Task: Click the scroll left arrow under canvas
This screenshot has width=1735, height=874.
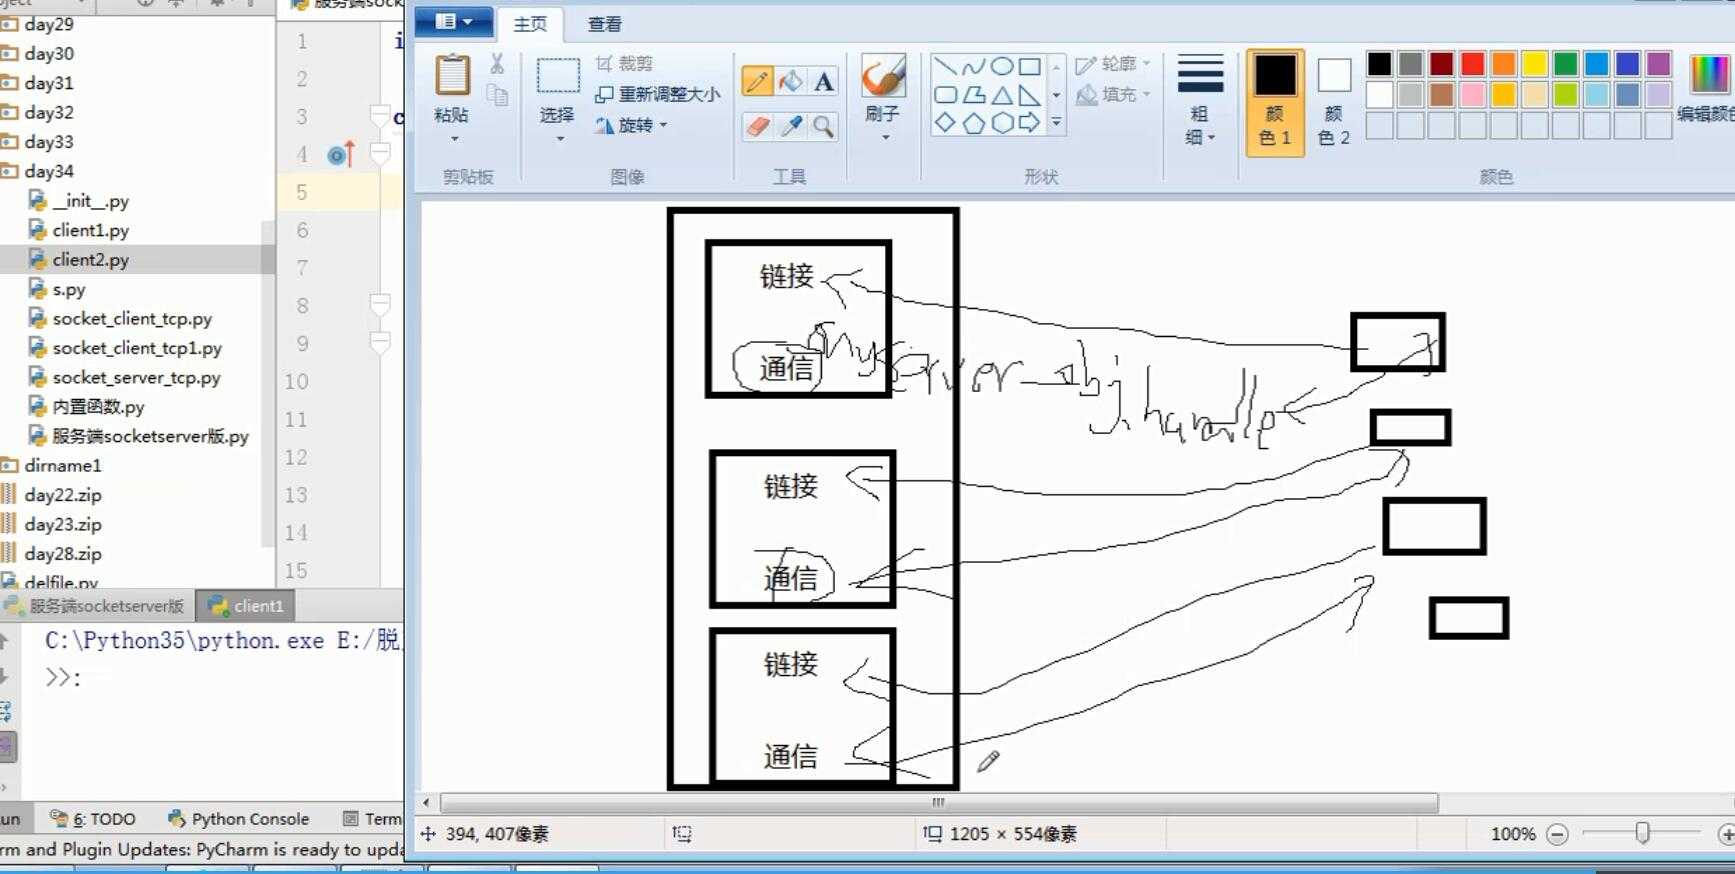Action: point(427,803)
